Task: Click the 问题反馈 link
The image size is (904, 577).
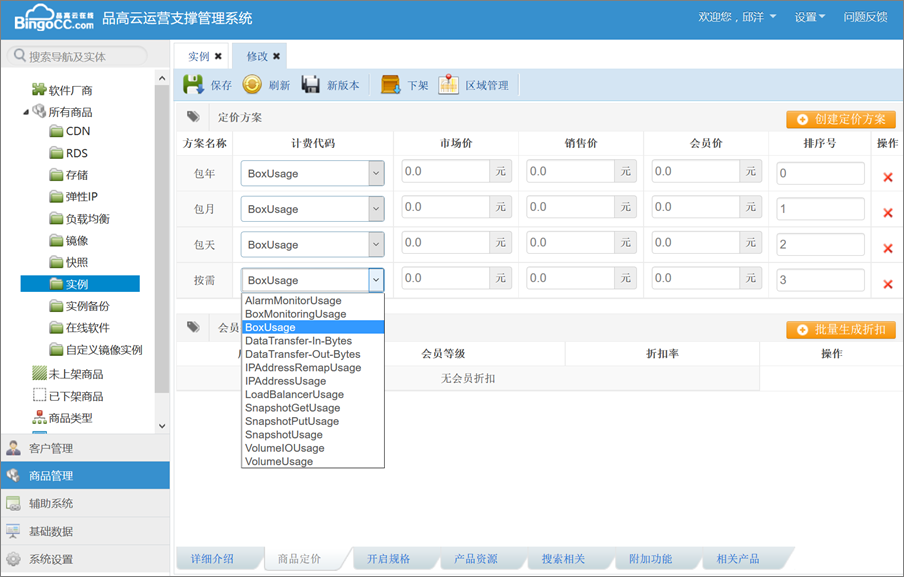Action: 865,17
